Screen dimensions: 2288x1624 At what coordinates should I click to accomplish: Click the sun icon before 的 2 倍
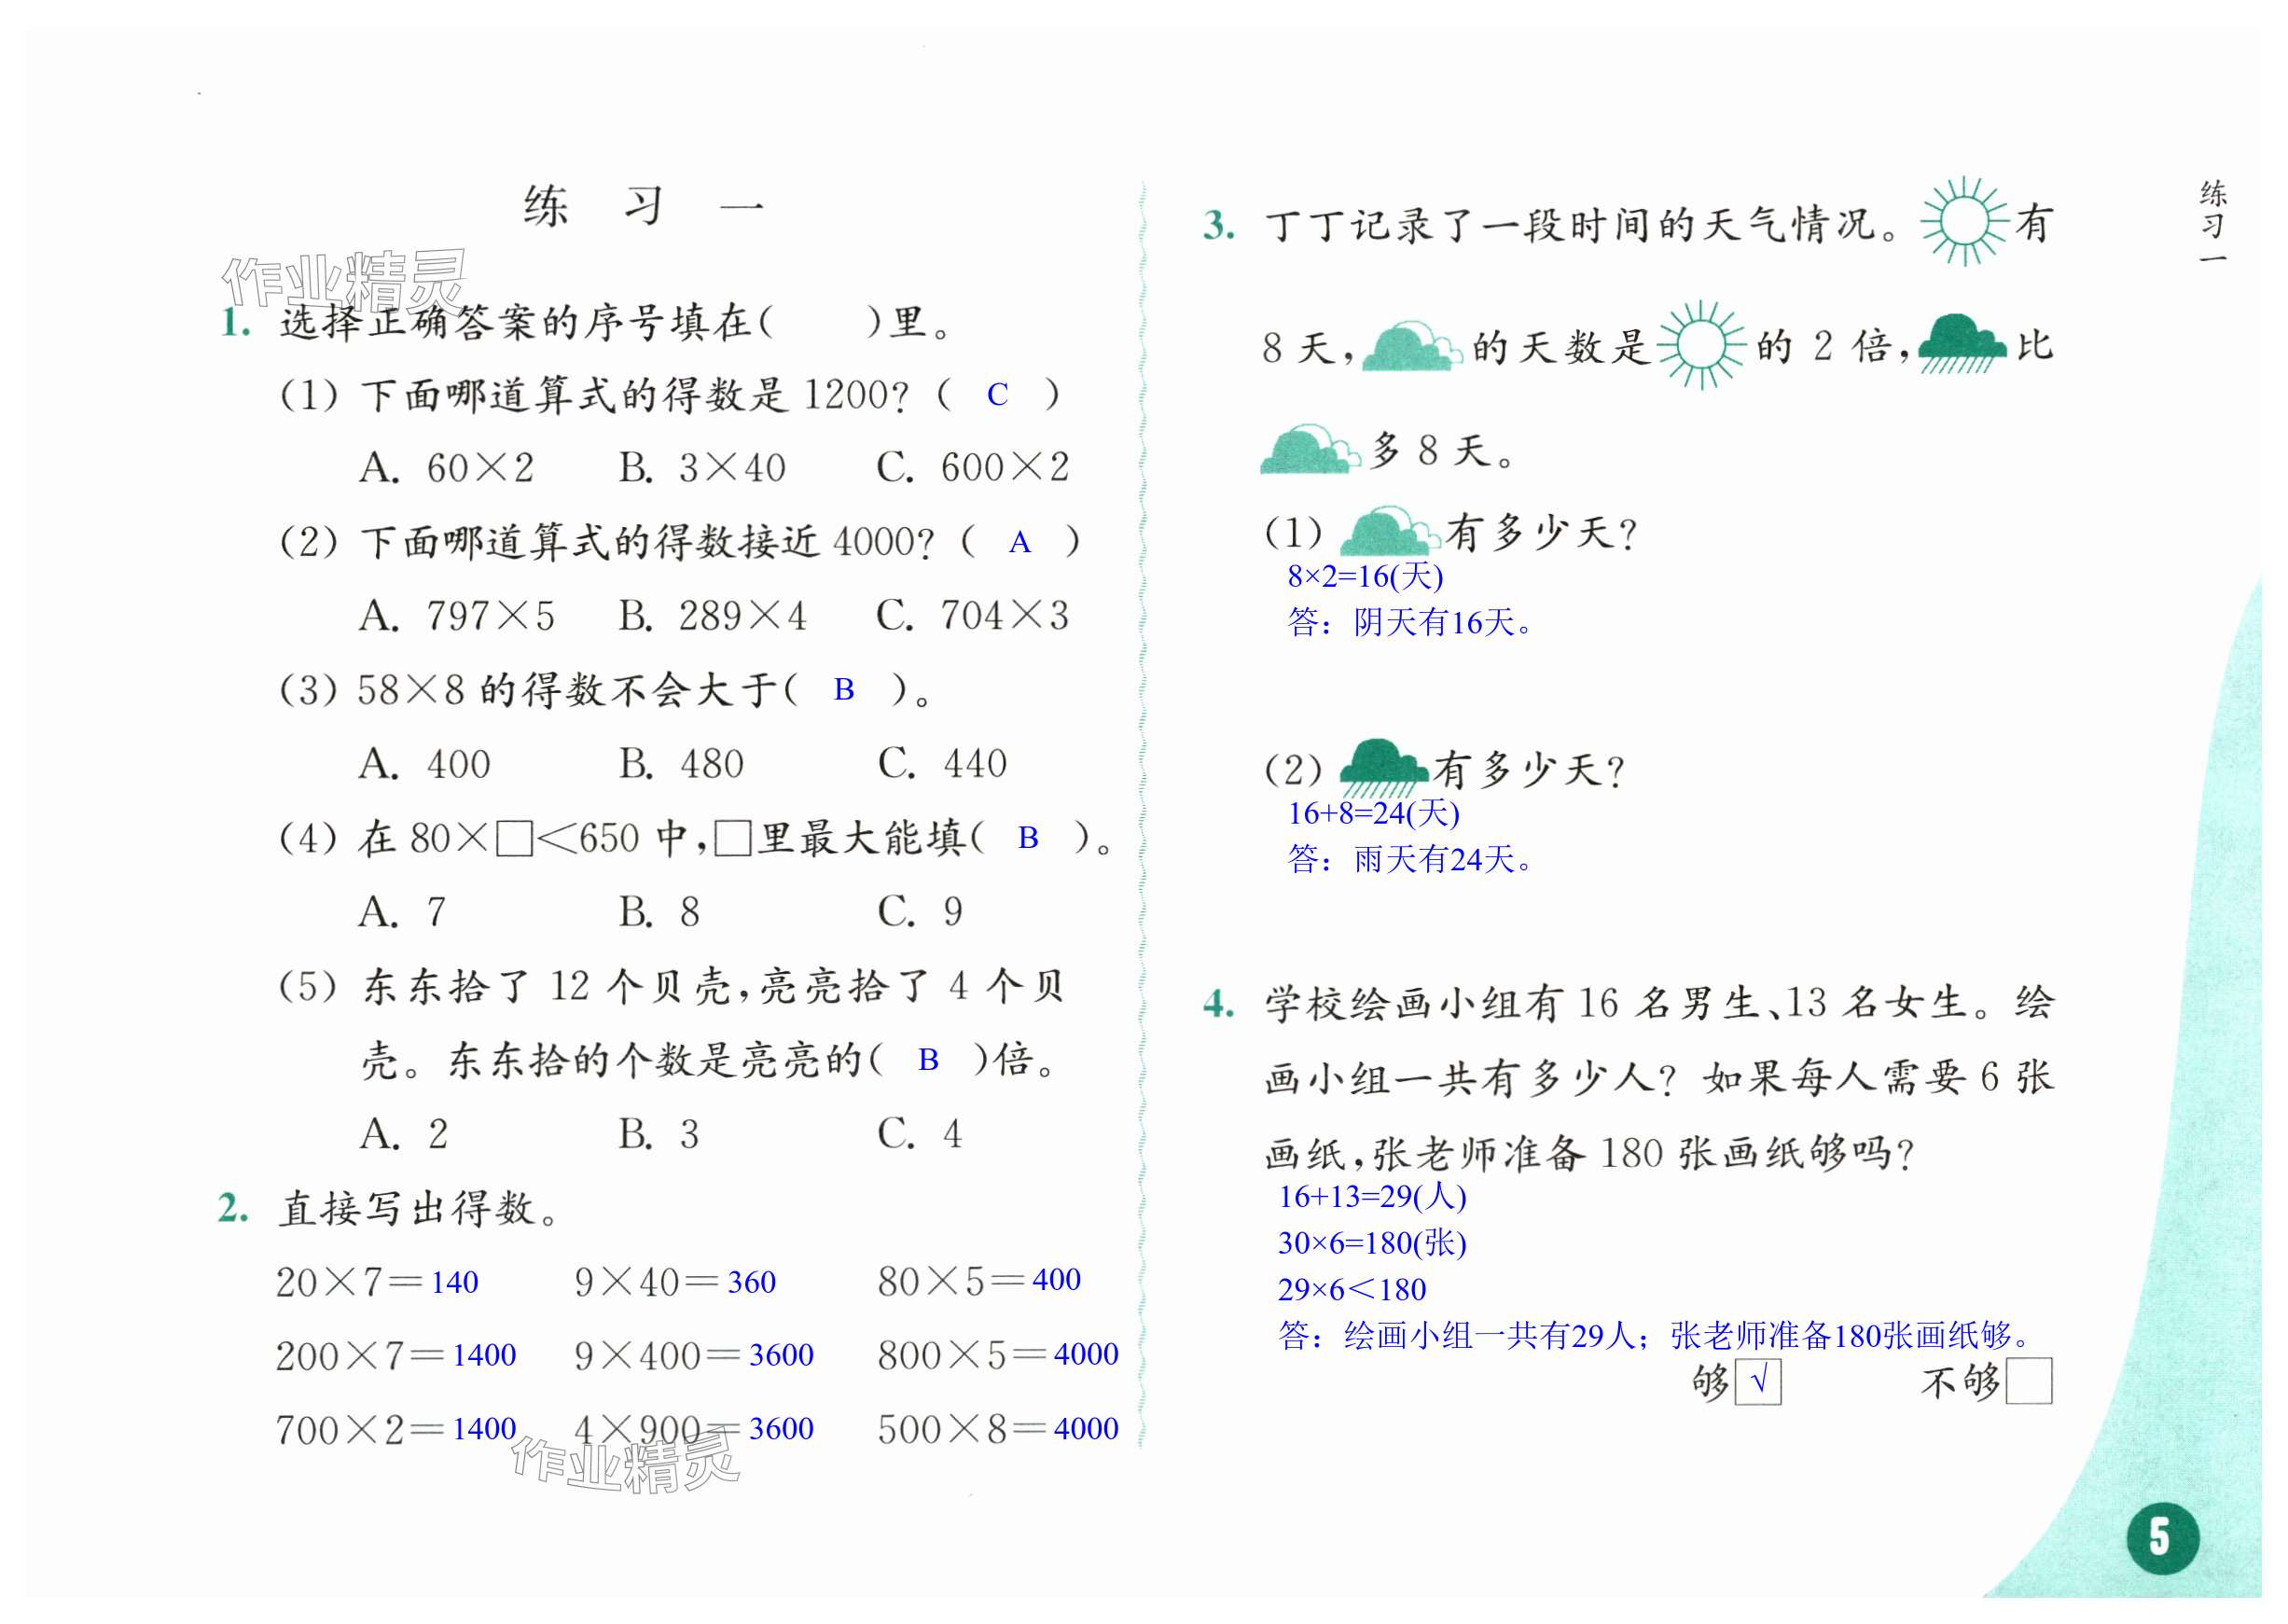click(x=1701, y=345)
